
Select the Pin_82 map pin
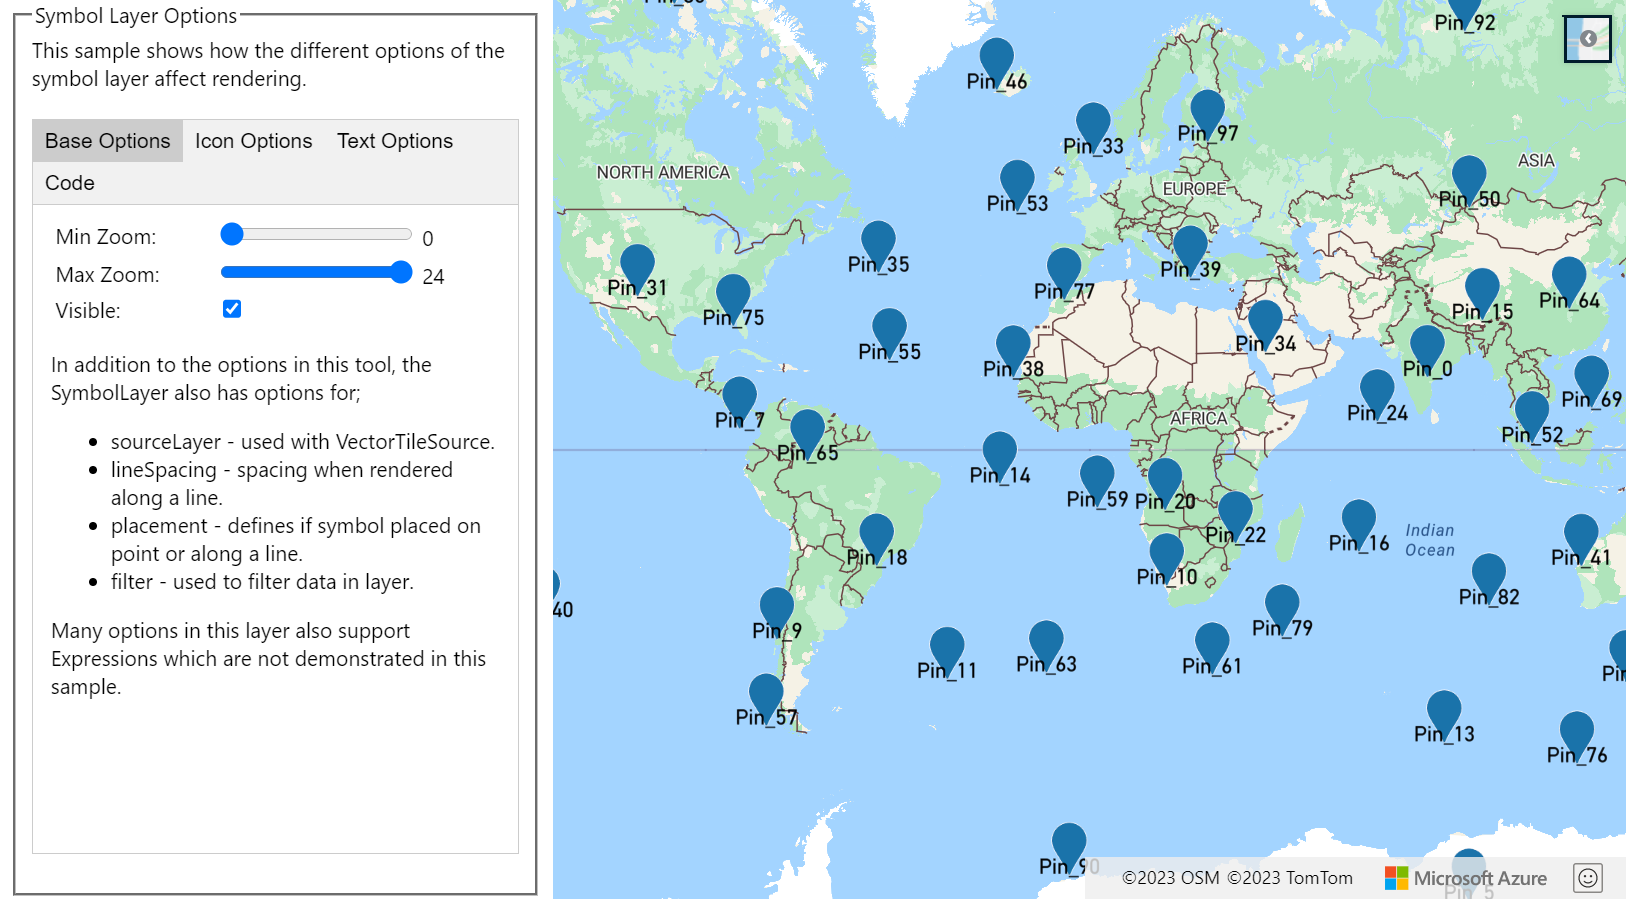(1489, 576)
